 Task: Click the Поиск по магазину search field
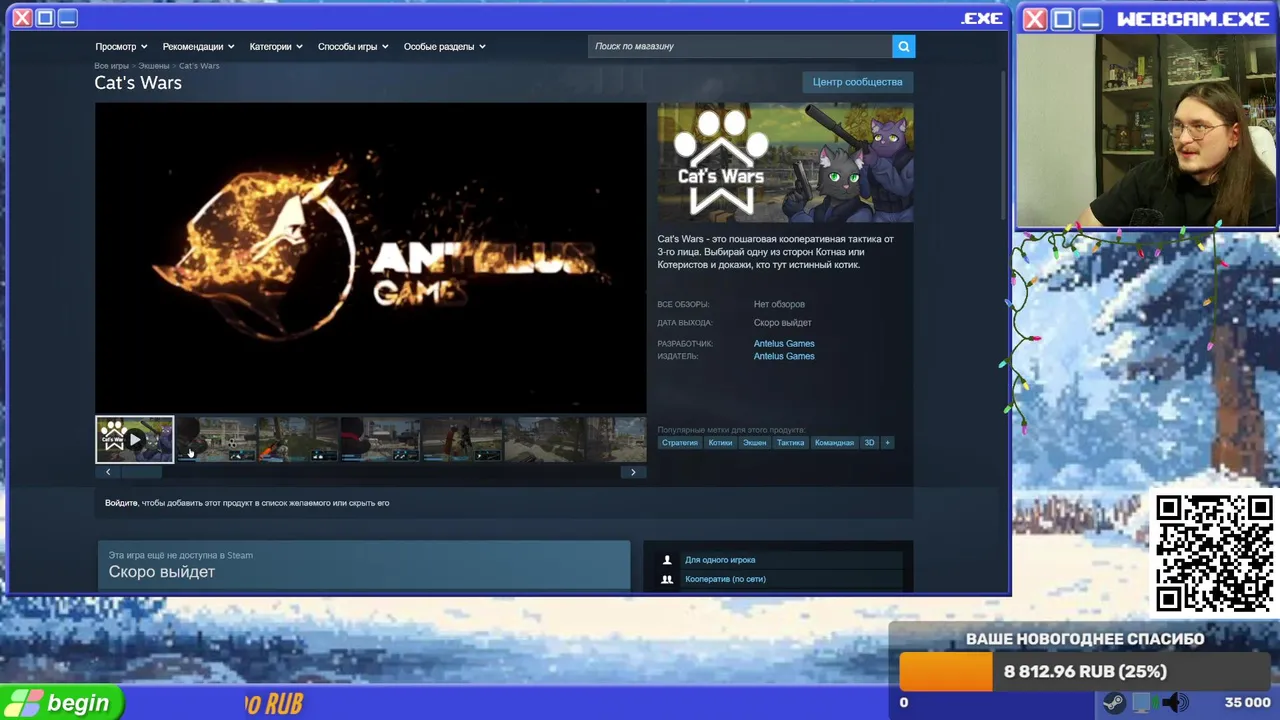pyautogui.click(x=740, y=46)
